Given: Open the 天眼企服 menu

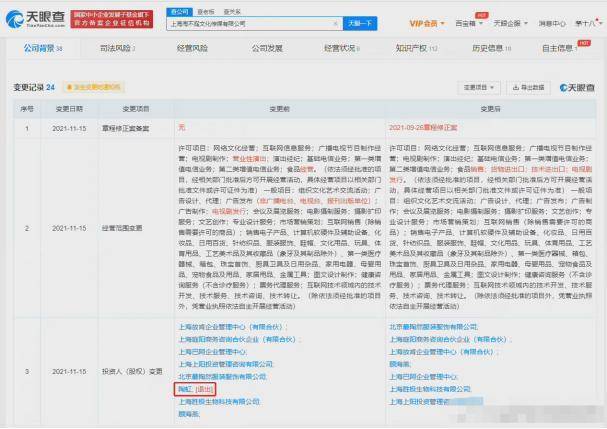Looking at the screenshot, I should 510,20.
